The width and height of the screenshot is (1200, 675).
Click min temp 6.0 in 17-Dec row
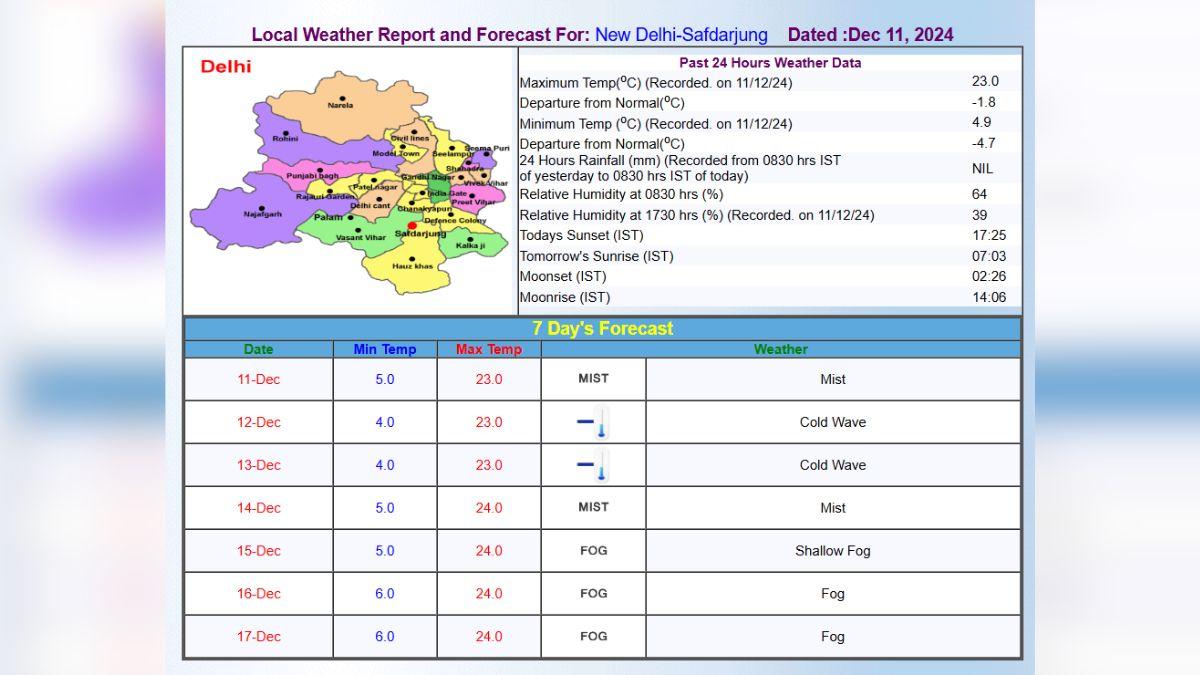click(385, 636)
